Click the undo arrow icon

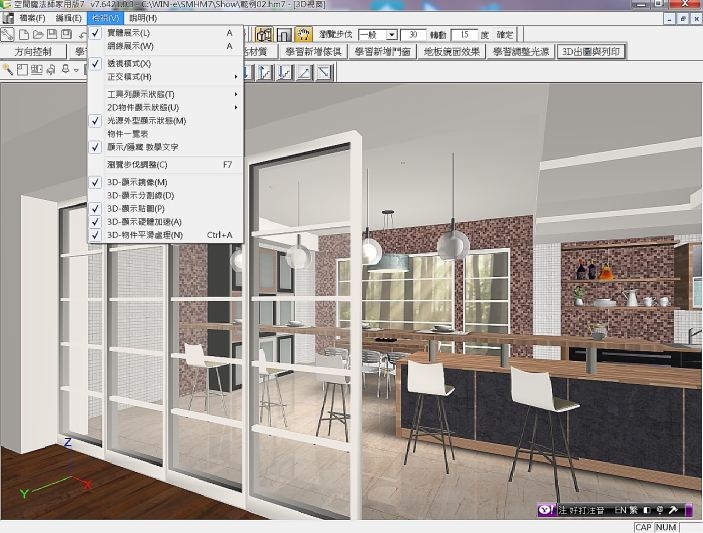point(83,35)
